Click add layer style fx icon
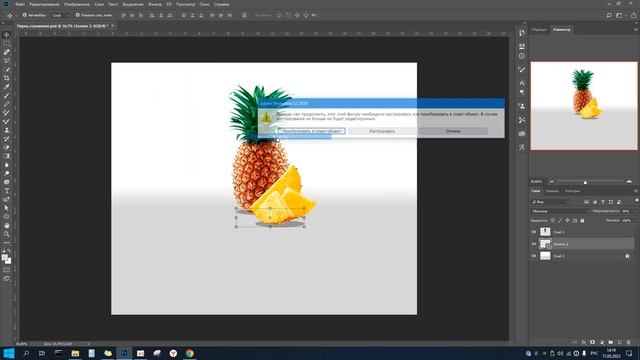The image size is (640, 360). click(x=584, y=342)
